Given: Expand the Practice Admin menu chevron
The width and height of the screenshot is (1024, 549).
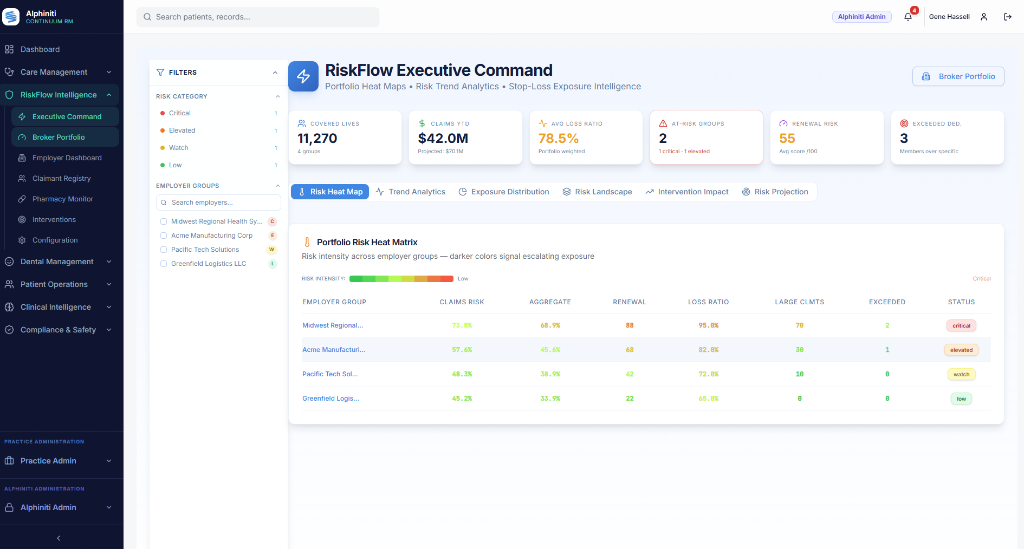Looking at the screenshot, I should pos(109,461).
